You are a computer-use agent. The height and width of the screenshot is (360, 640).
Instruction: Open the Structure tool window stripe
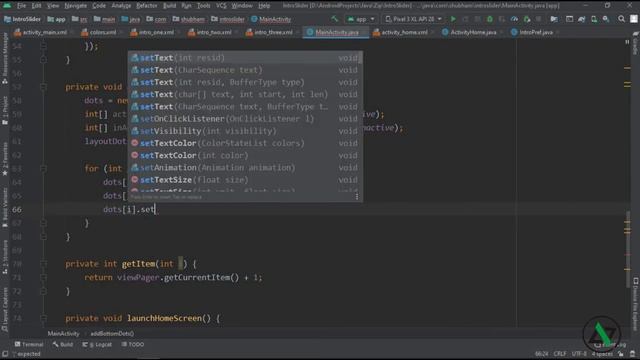point(5,257)
